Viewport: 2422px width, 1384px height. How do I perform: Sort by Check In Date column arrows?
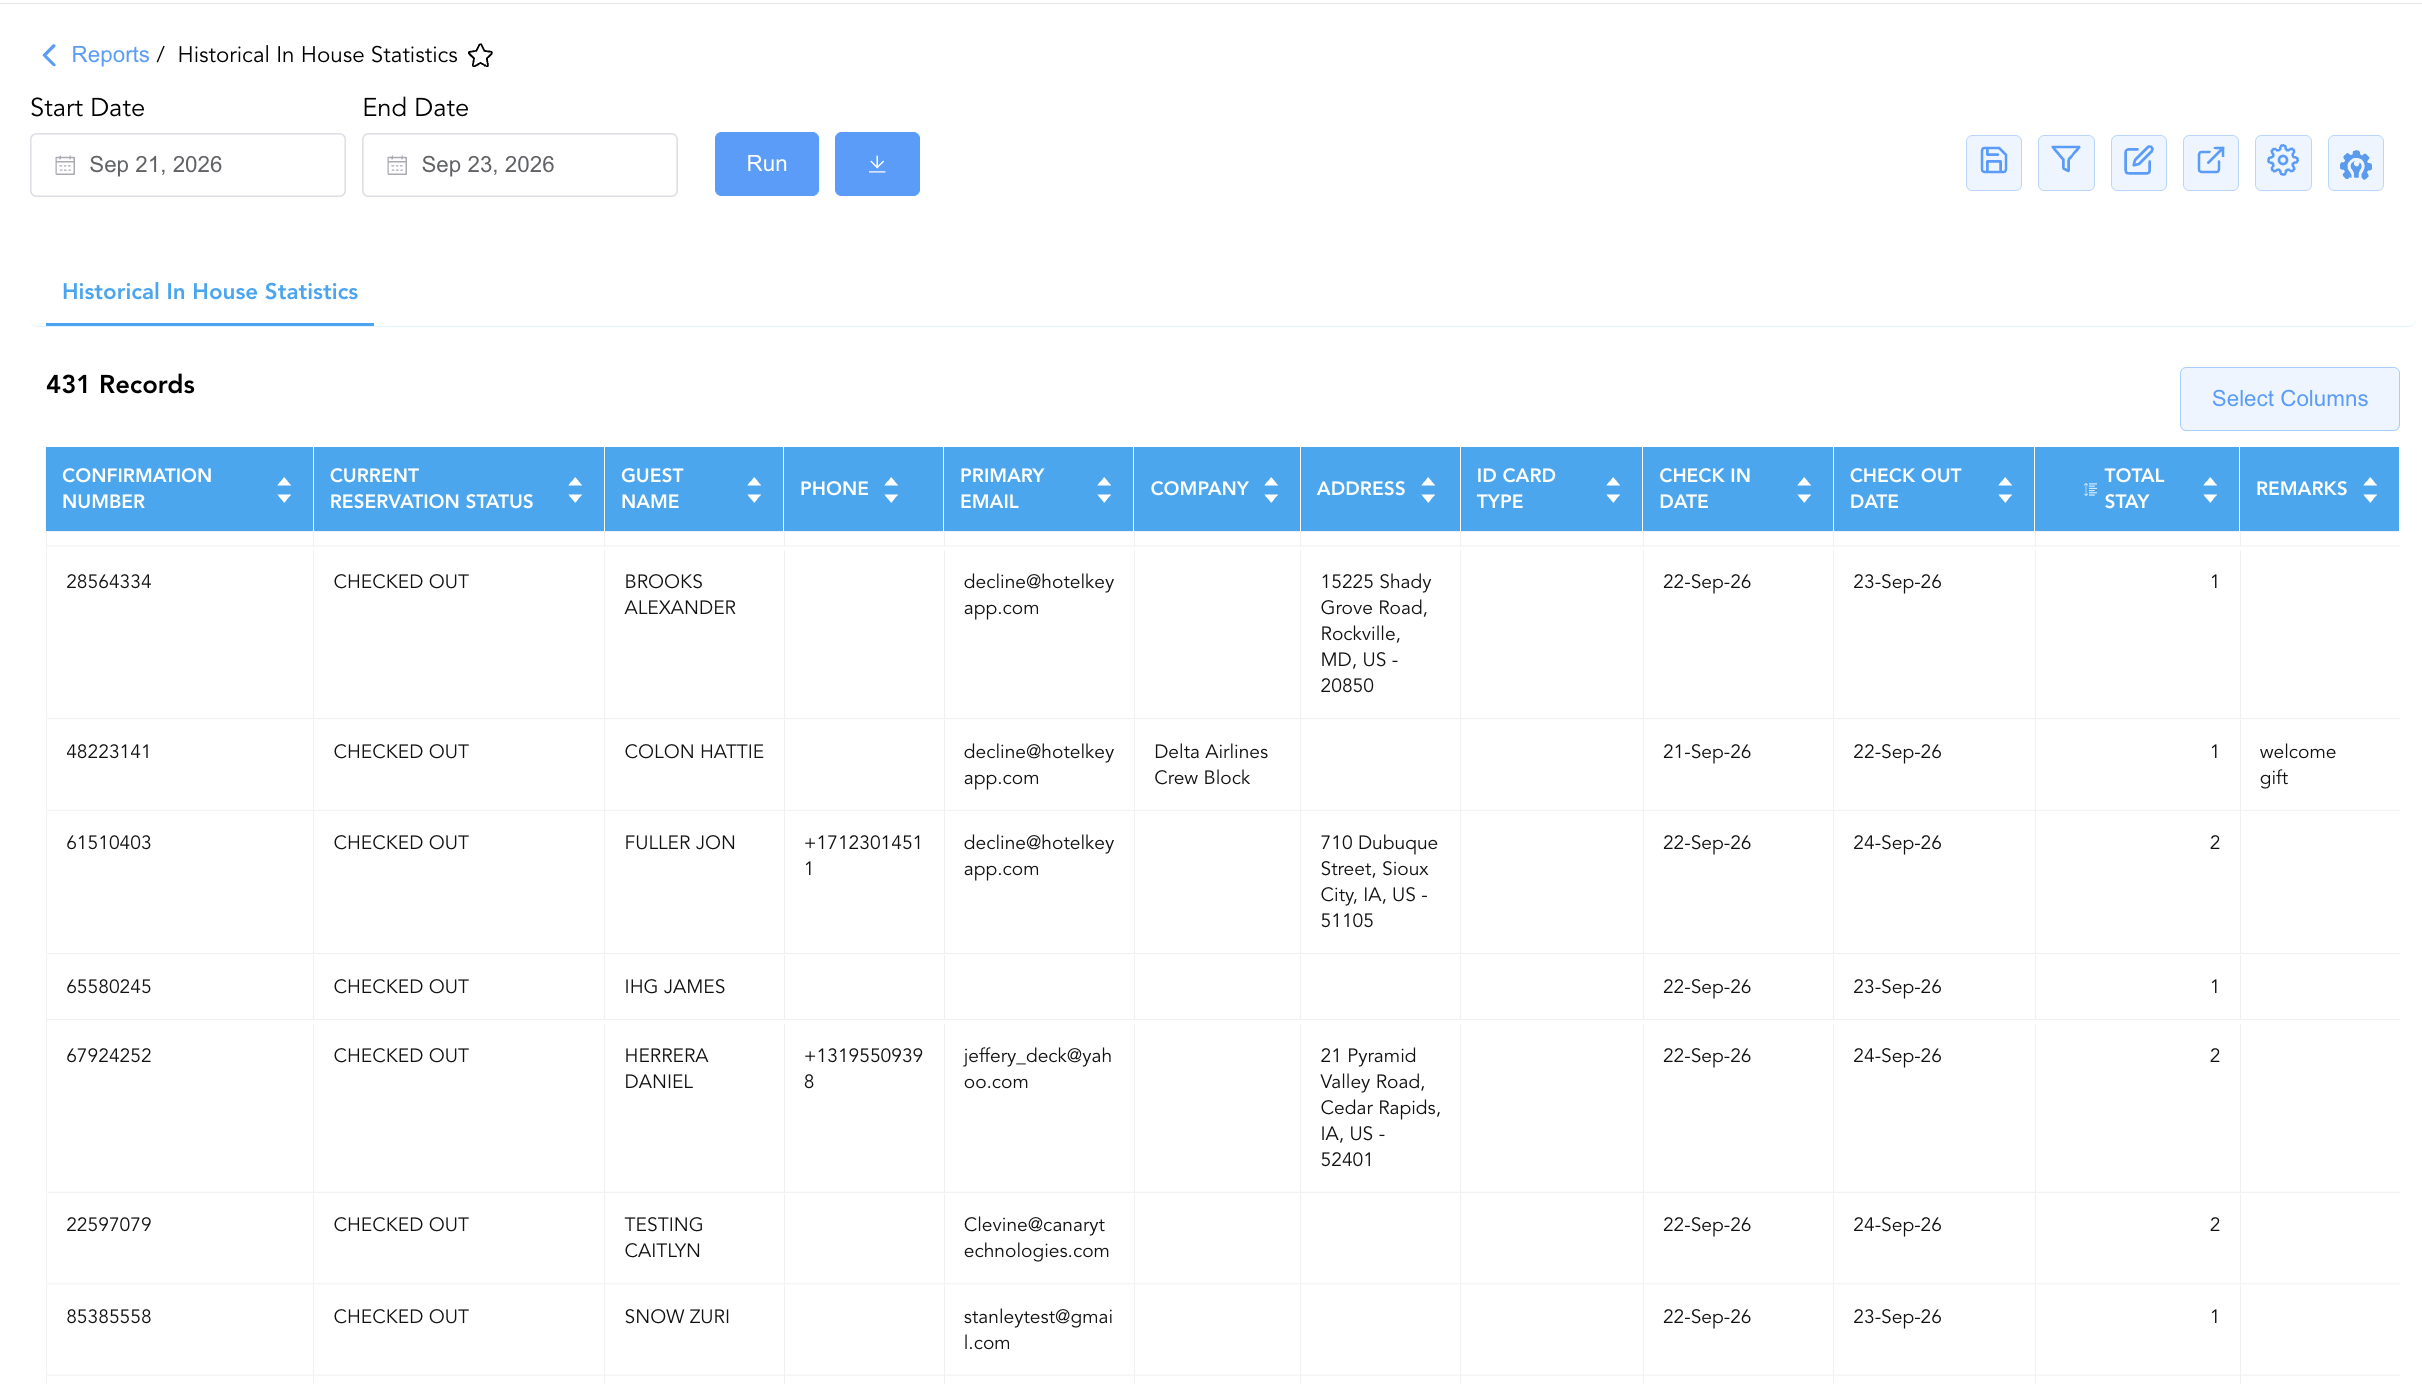click(1804, 489)
